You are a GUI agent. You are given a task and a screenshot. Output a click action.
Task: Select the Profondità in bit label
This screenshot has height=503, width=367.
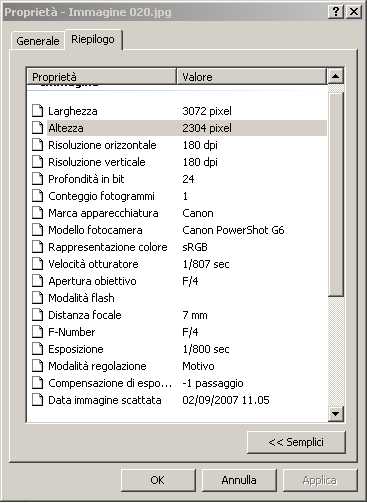click(86, 179)
